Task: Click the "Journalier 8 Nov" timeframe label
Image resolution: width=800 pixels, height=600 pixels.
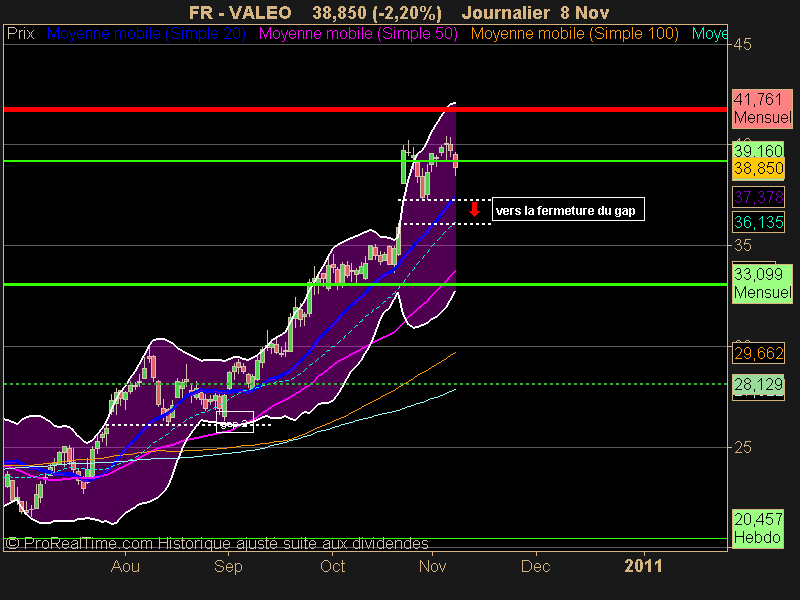Action: pyautogui.click(x=535, y=12)
